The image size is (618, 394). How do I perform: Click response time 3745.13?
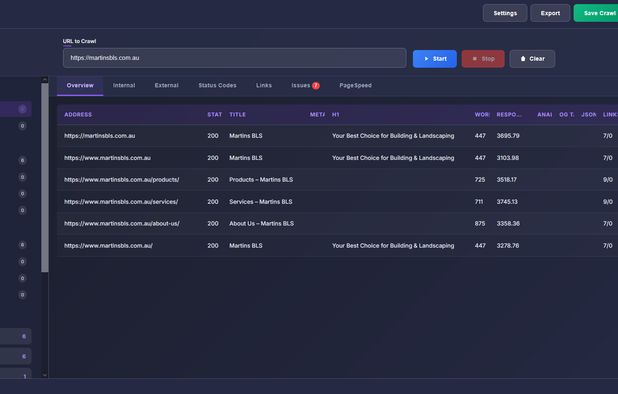point(507,202)
